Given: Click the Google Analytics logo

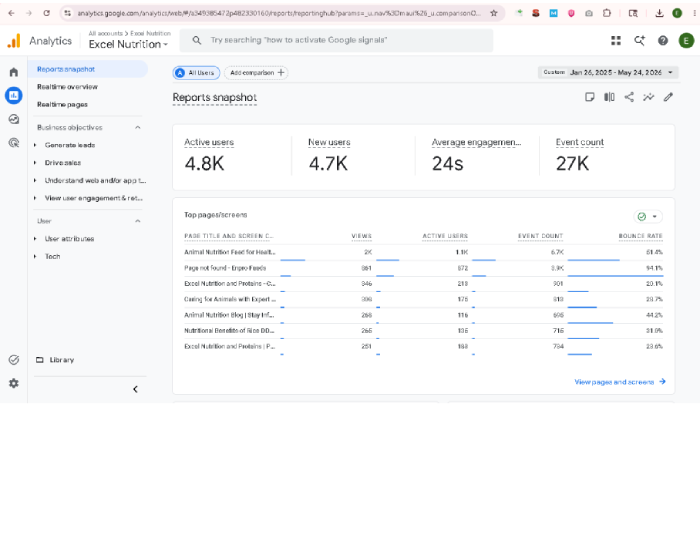Looking at the screenshot, I should pyautogui.click(x=14, y=41).
